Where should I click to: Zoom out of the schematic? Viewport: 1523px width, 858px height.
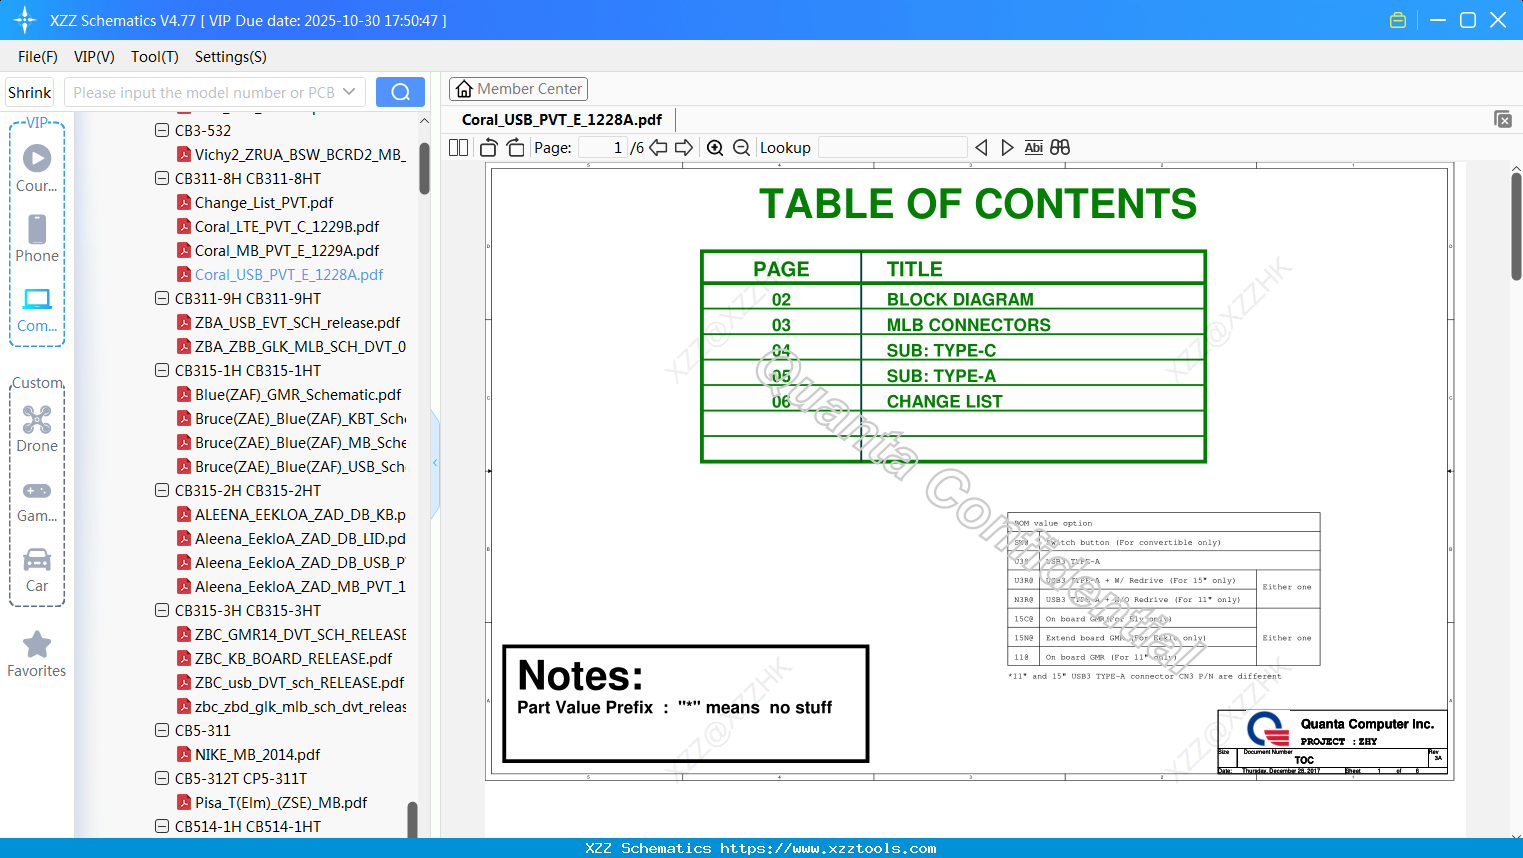coord(742,148)
